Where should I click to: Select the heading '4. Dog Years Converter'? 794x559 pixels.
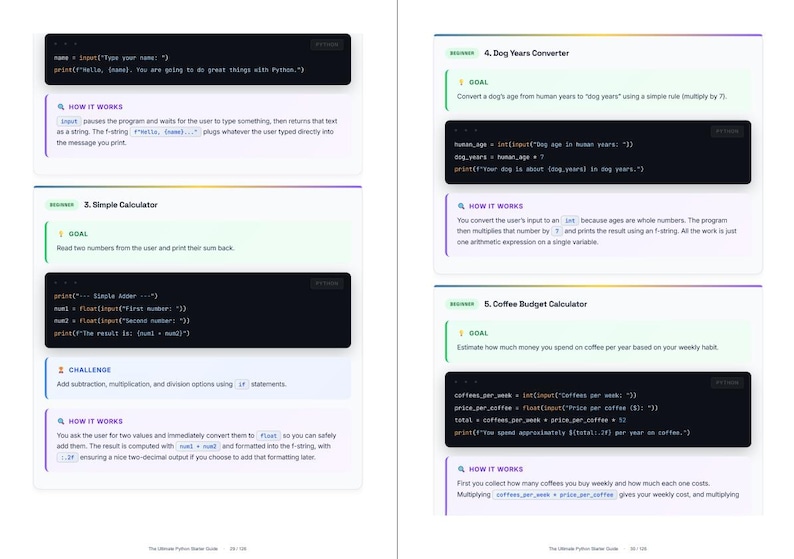pos(527,53)
